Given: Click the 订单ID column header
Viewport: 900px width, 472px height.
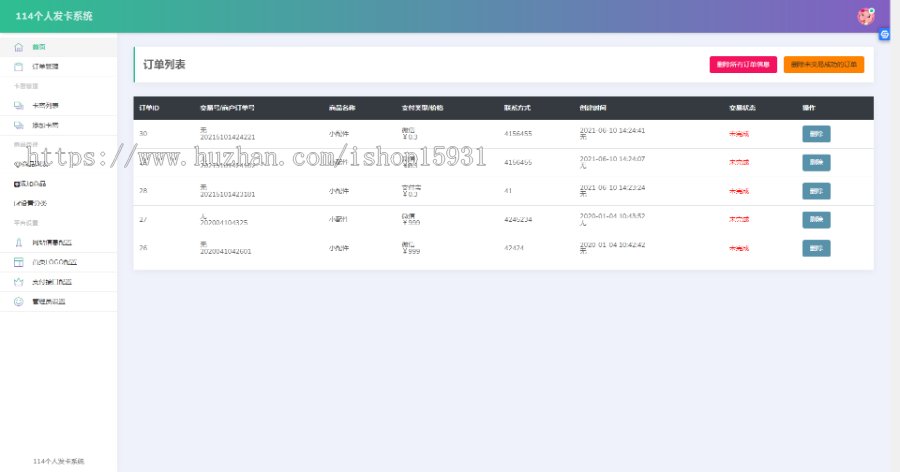Looking at the screenshot, I should coord(149,108).
